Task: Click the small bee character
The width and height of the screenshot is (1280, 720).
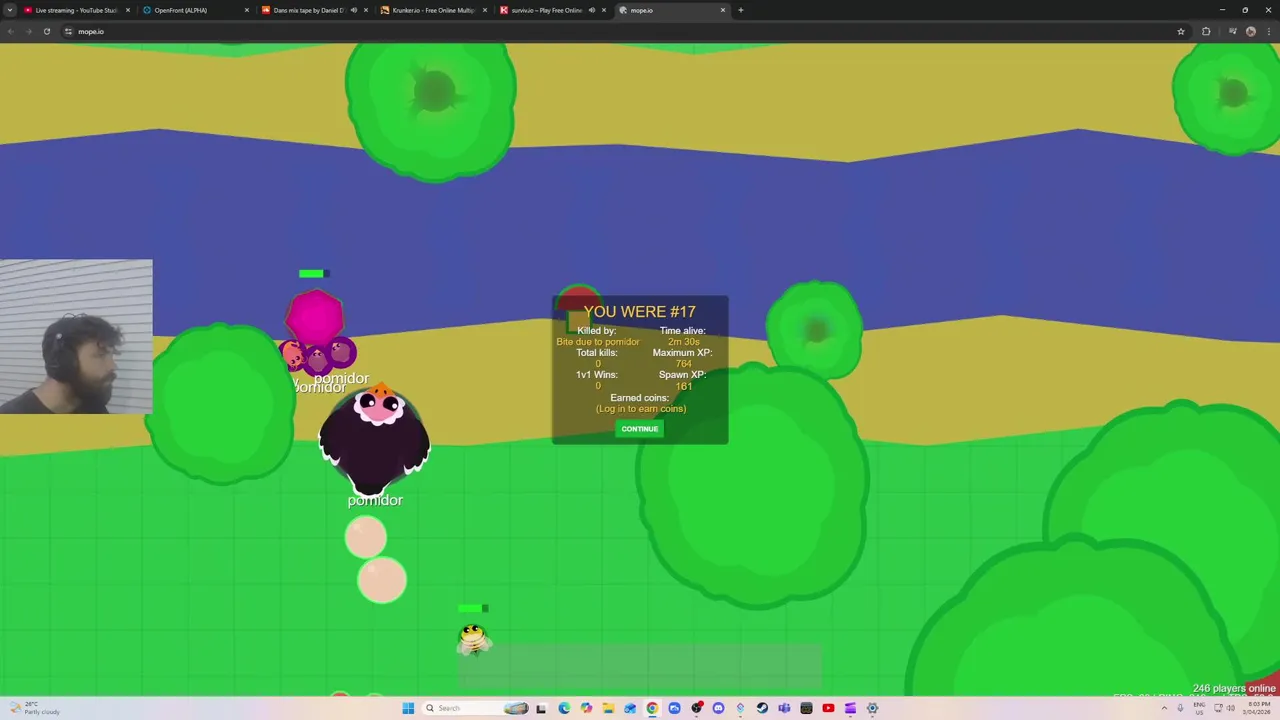Action: 473,638
